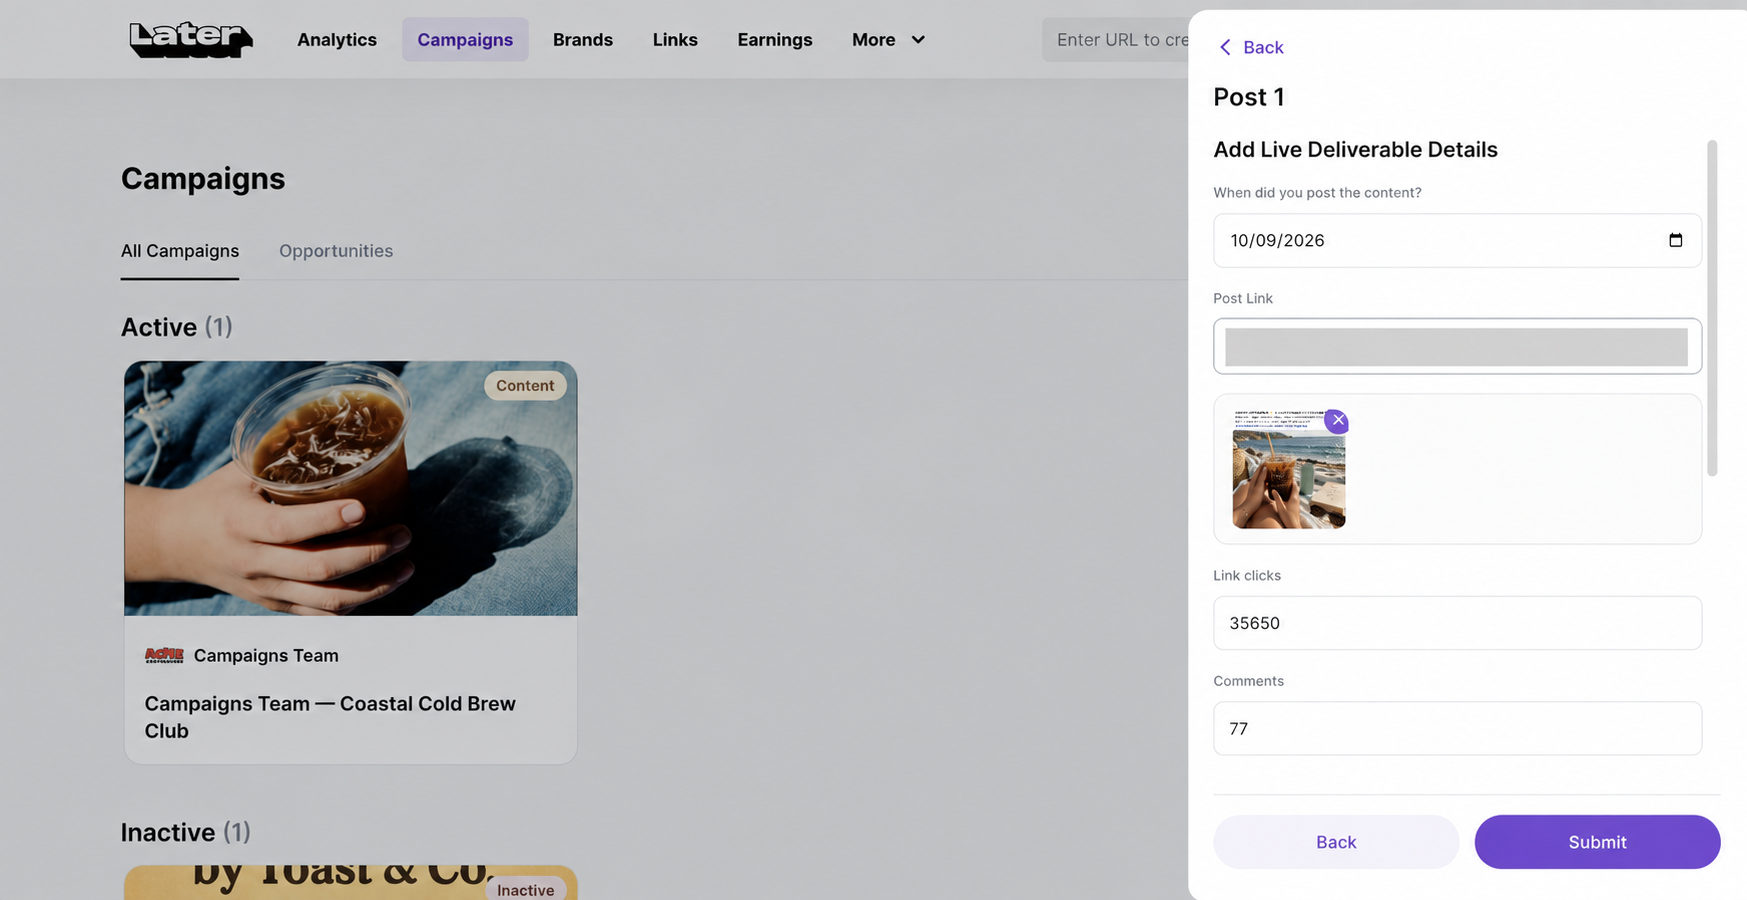Click the bottom Back button
1747x900 pixels.
[x=1336, y=842]
